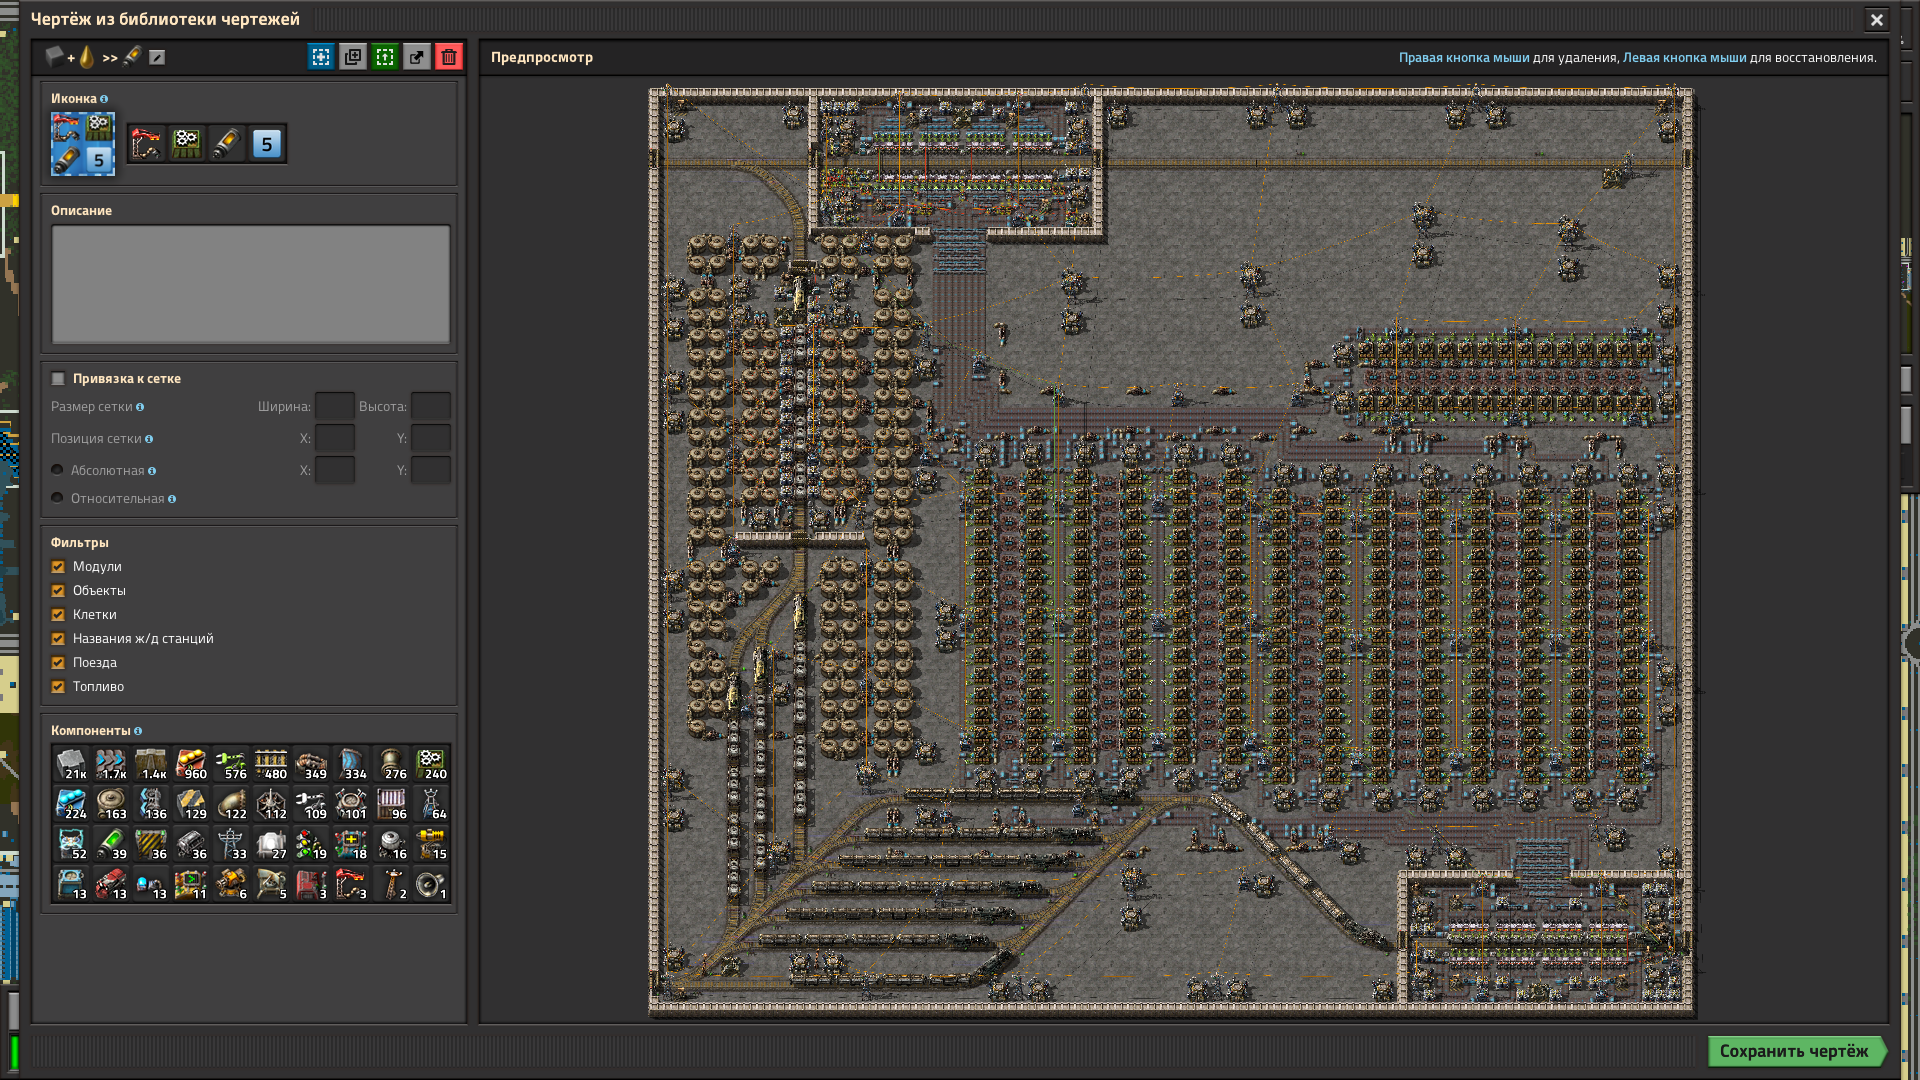Delete the blueprint with the red trash button
The height and width of the screenshot is (1080, 1920).
(449, 57)
